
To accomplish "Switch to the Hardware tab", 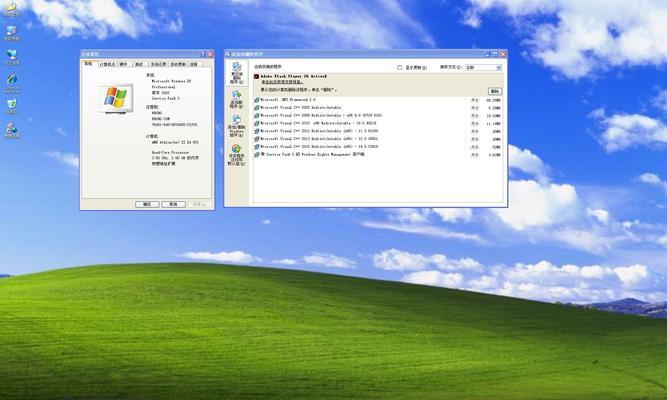I will 123,64.
